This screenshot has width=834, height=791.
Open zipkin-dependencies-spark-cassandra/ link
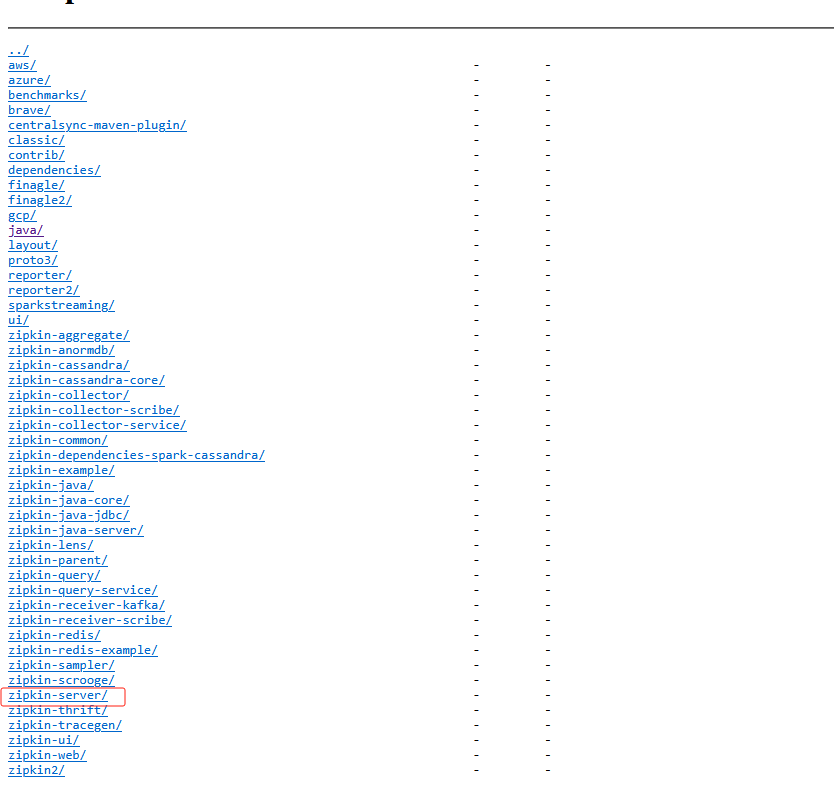(x=137, y=455)
